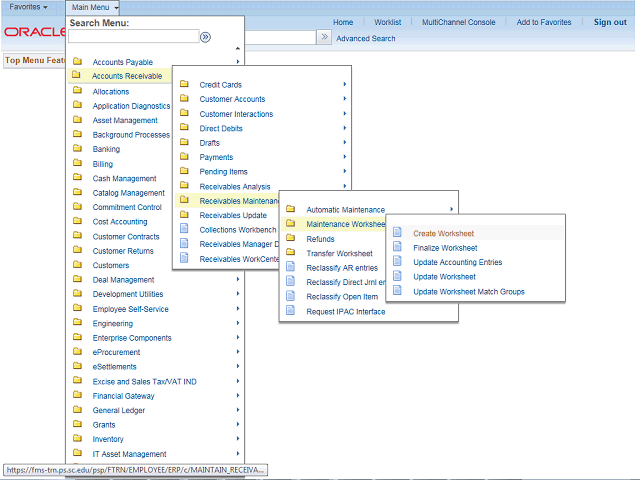Click the page icon beside Request IPAC Interface
640x480 pixels.
291,311
